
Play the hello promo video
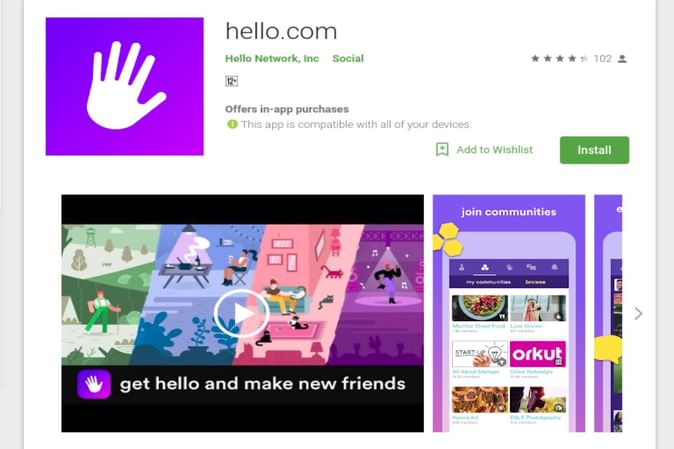242,313
